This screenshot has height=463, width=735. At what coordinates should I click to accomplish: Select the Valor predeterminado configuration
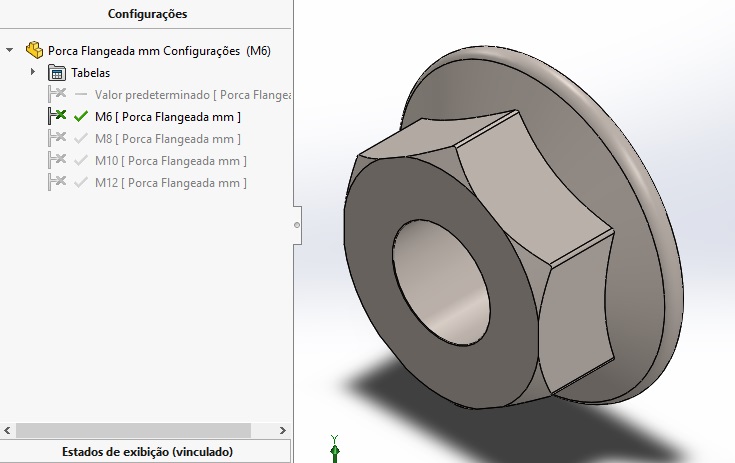click(x=193, y=95)
